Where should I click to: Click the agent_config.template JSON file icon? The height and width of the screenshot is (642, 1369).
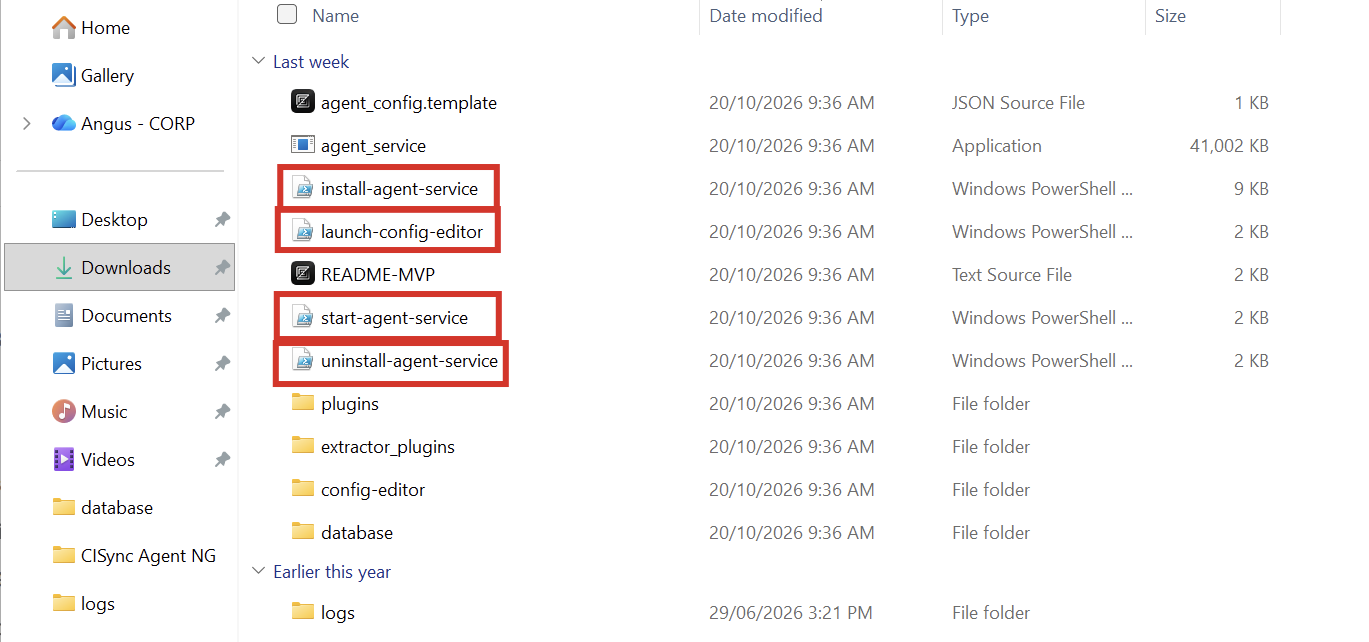(x=303, y=102)
